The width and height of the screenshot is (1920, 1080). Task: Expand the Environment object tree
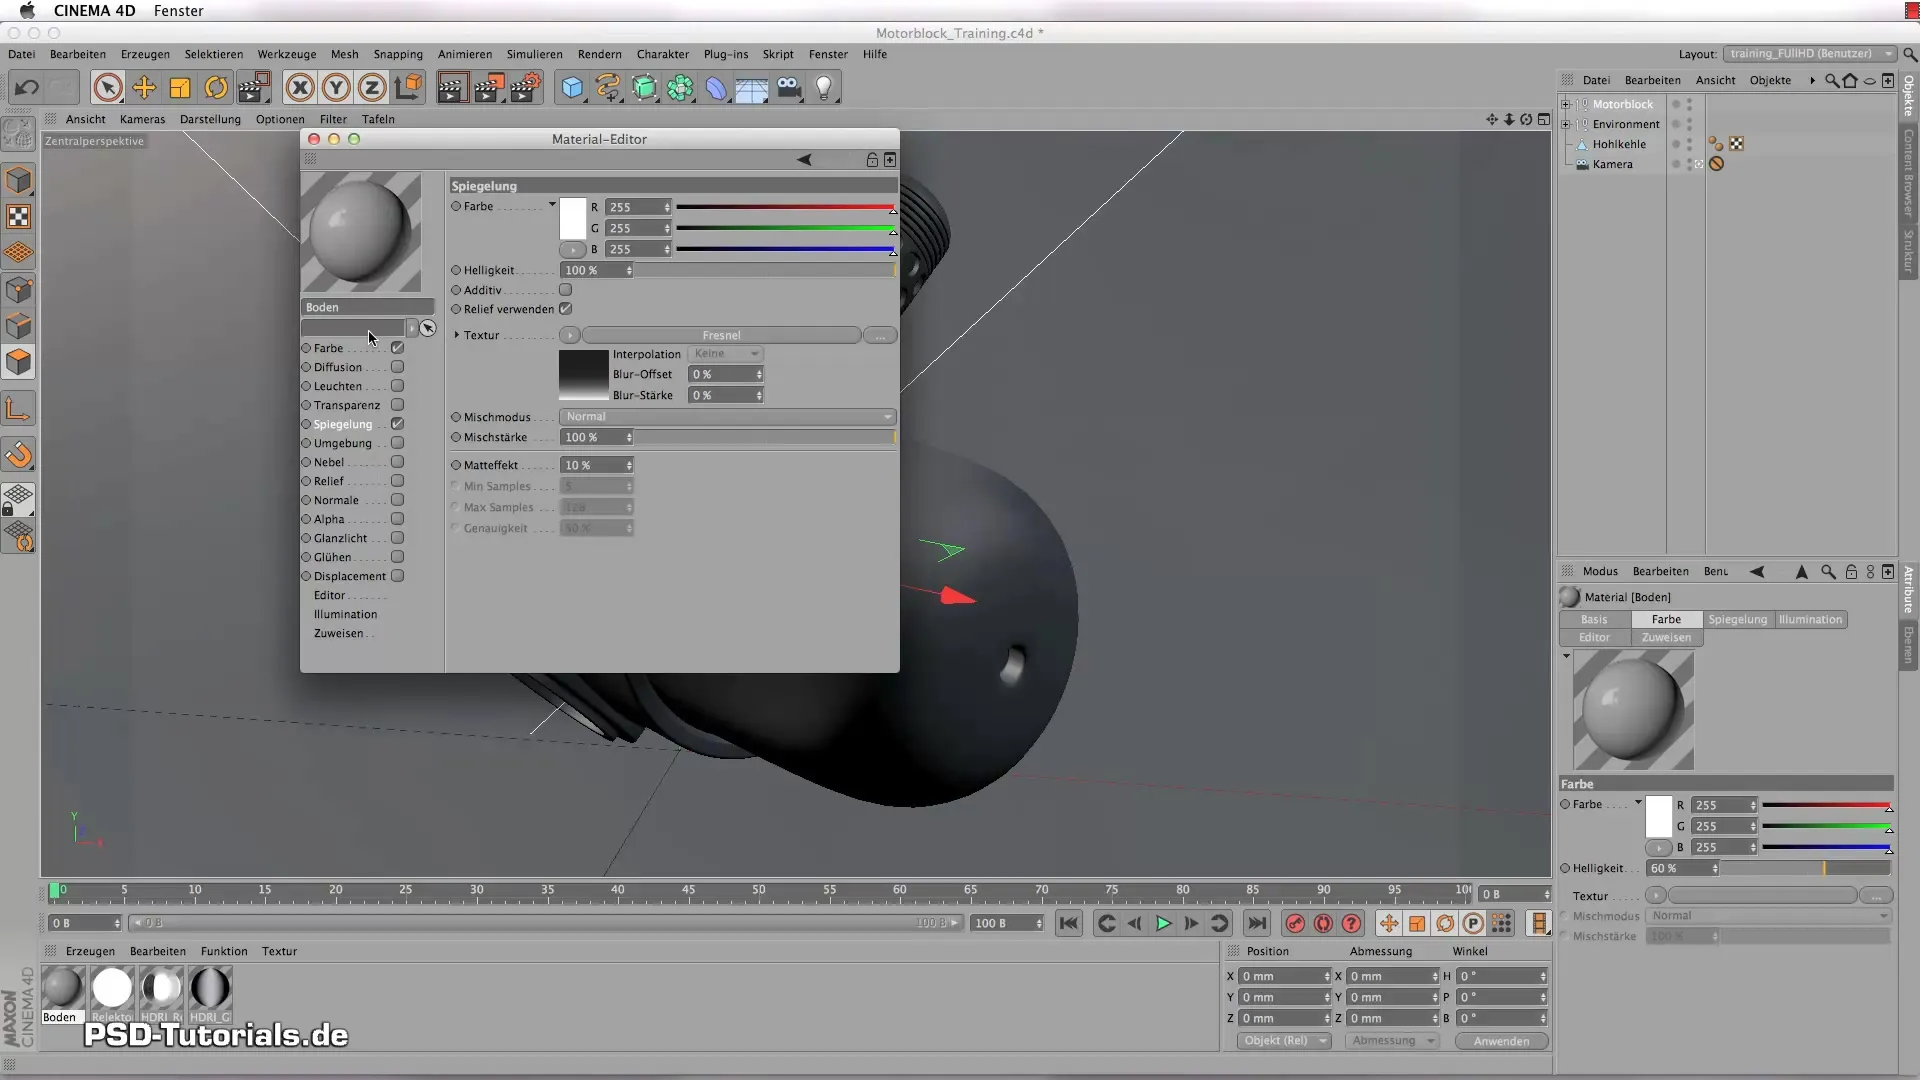click(x=1566, y=124)
